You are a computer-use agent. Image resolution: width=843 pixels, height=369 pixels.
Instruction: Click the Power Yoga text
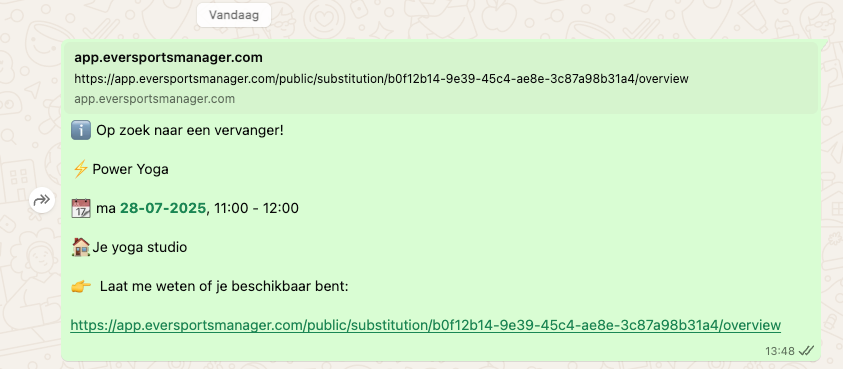coord(131,169)
